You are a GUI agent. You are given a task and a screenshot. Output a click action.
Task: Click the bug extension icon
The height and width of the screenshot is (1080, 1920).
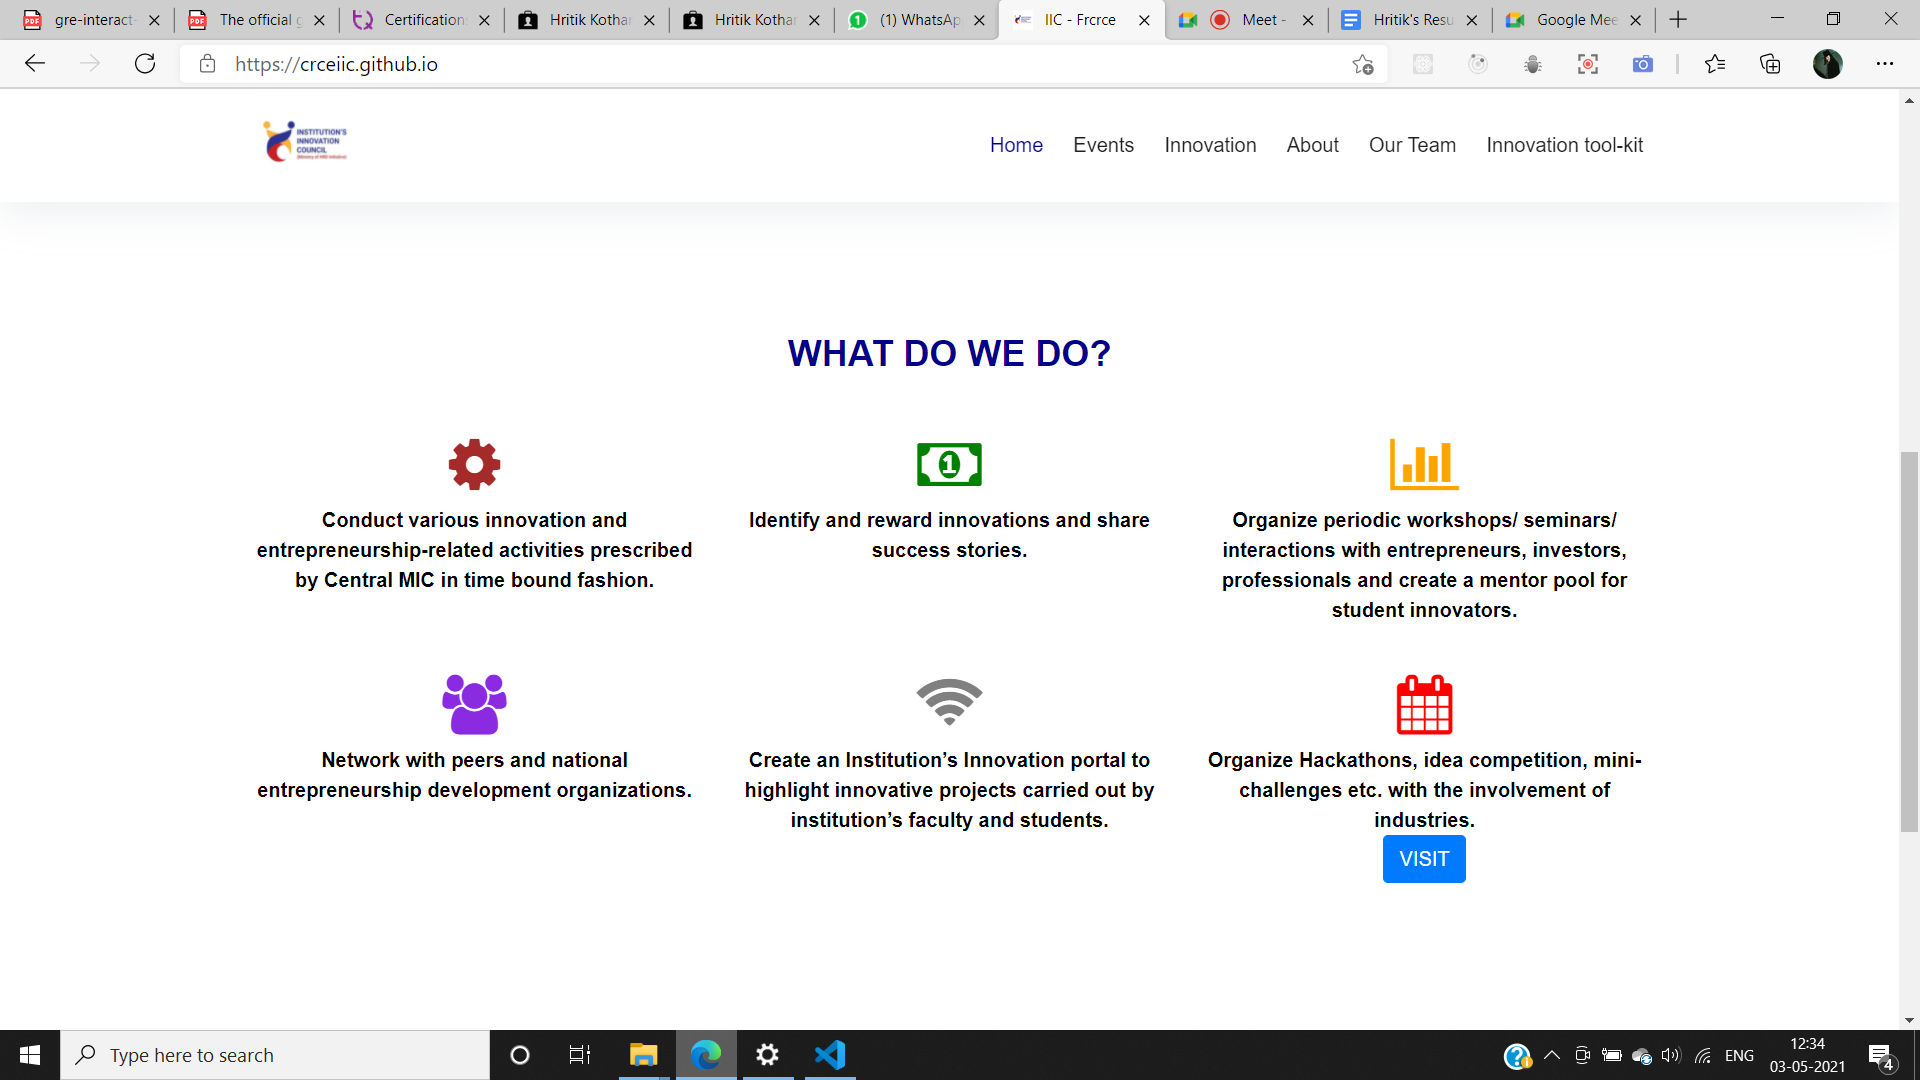pyautogui.click(x=1532, y=64)
